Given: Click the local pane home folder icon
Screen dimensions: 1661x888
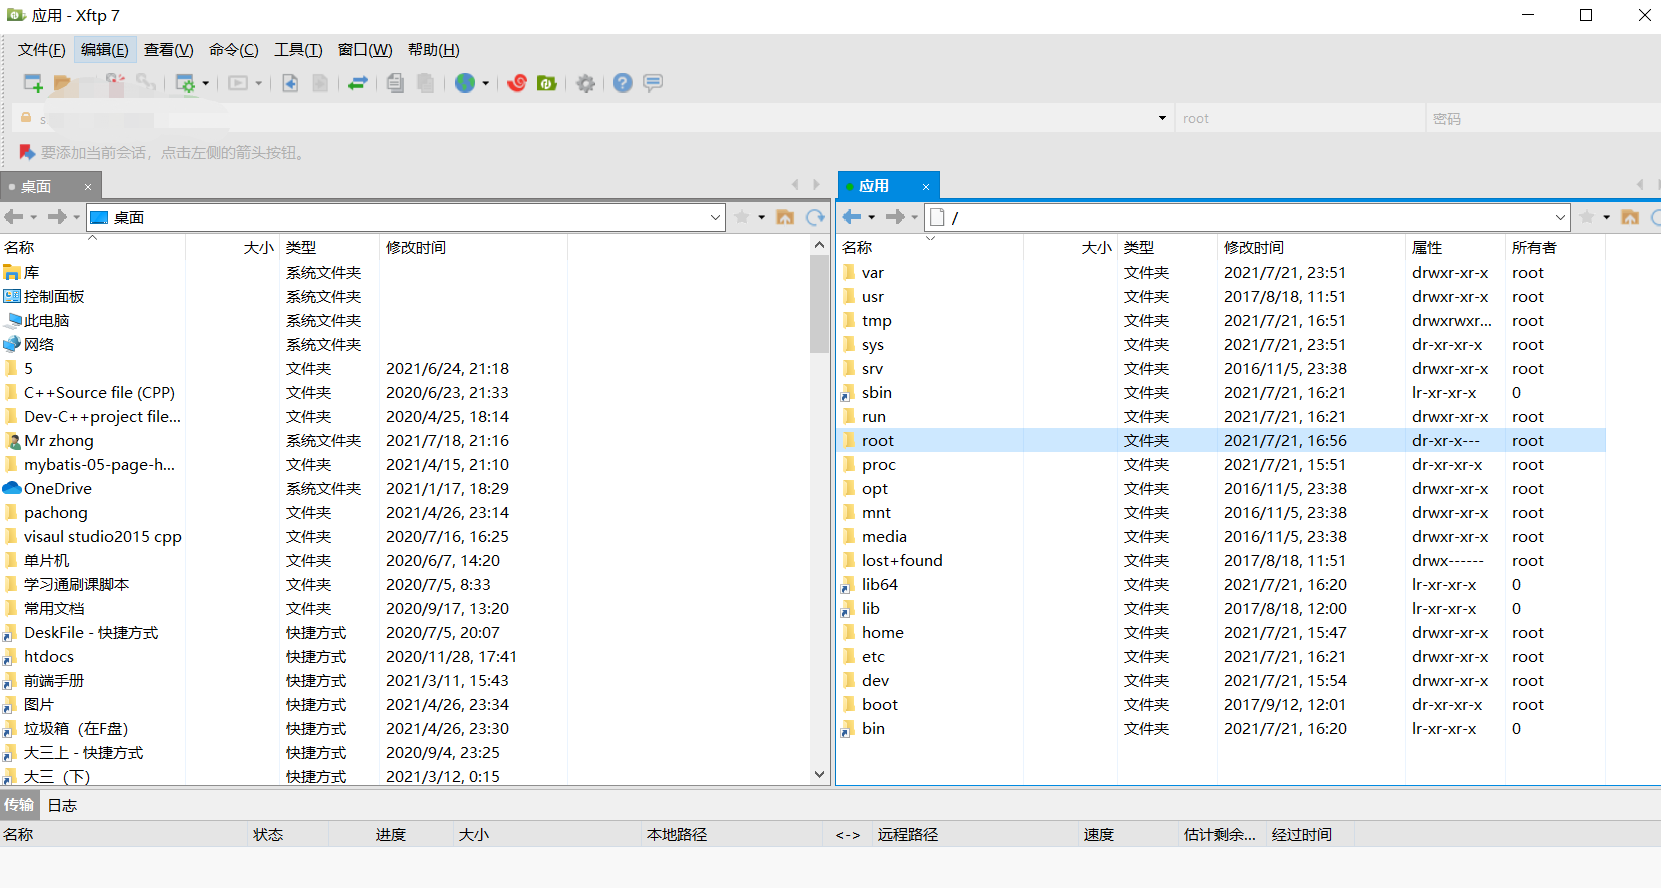Looking at the screenshot, I should 785,217.
